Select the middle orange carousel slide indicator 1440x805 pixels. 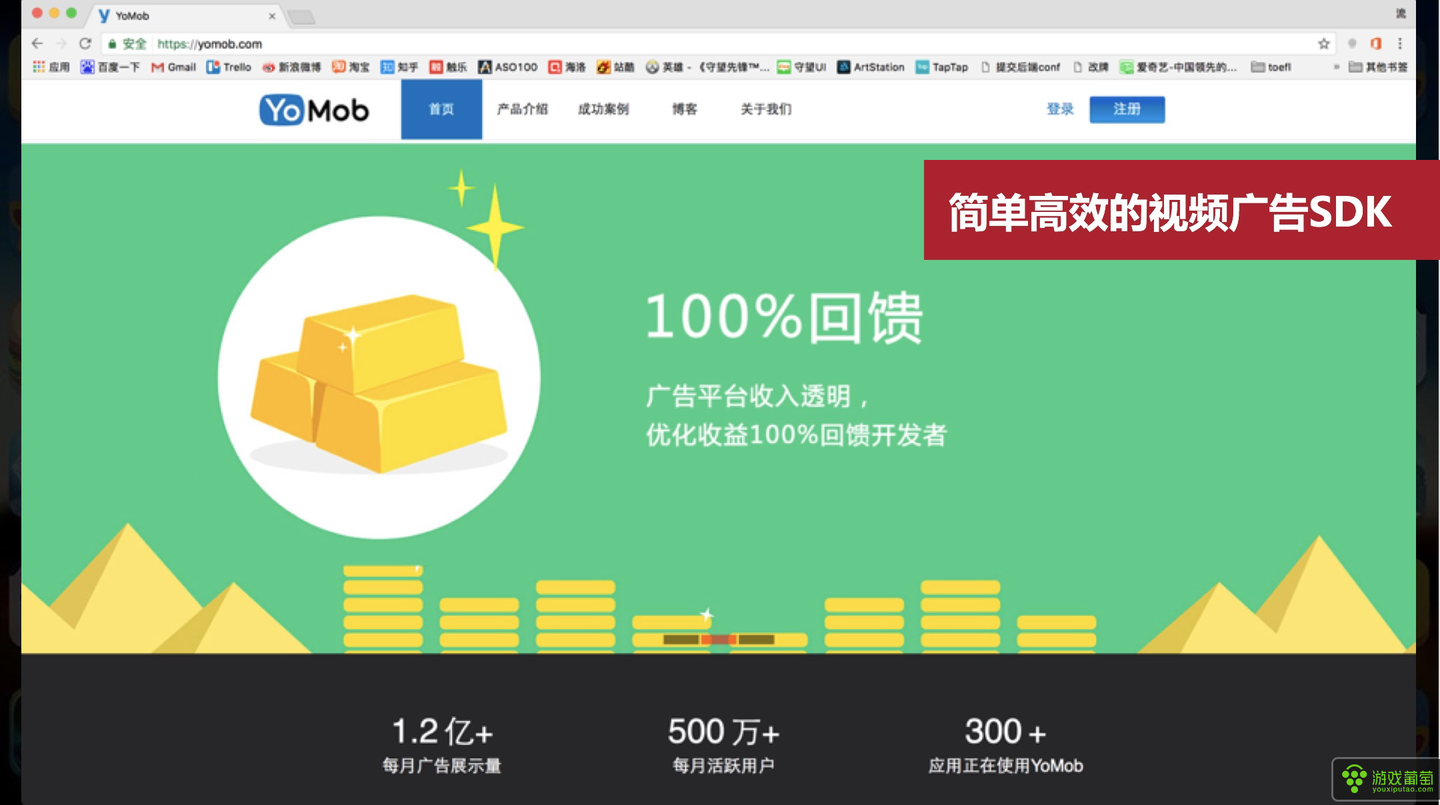click(x=719, y=639)
